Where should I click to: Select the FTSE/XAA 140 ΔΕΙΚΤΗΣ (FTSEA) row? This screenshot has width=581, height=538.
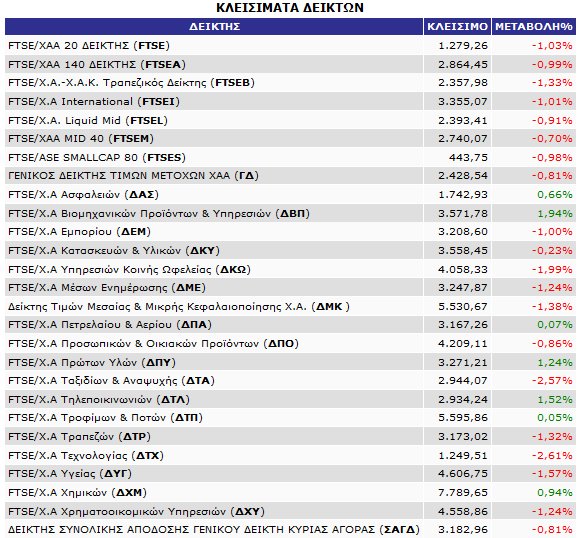290,64
